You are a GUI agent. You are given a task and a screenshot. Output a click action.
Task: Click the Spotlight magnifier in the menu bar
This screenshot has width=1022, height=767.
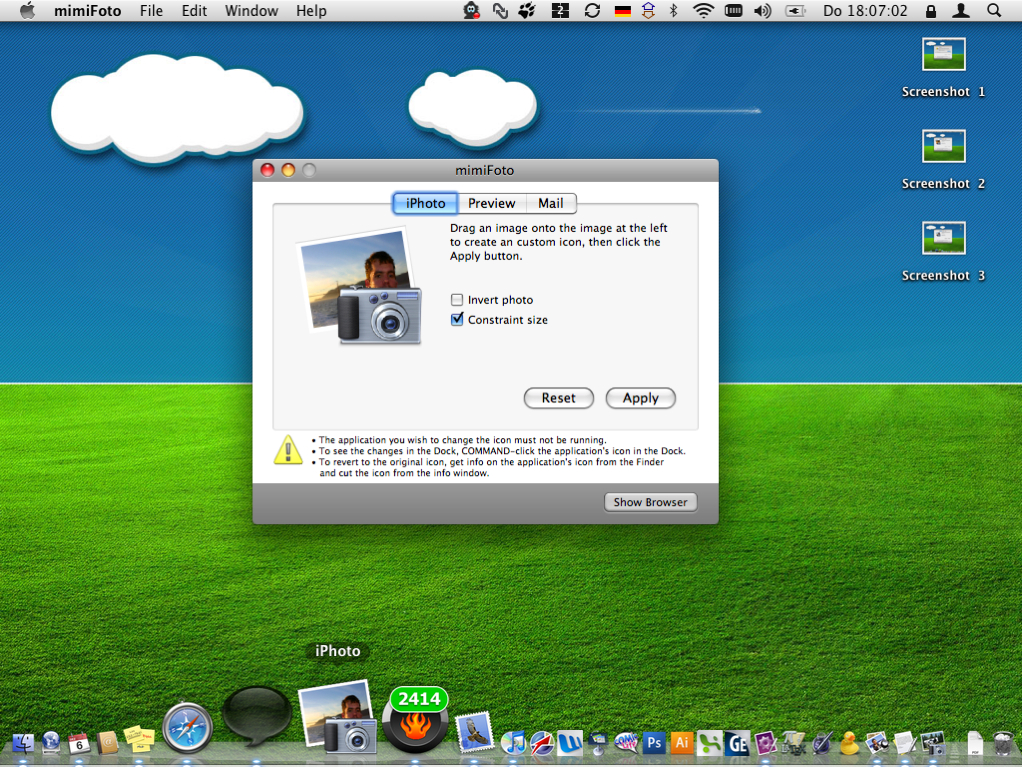click(994, 11)
